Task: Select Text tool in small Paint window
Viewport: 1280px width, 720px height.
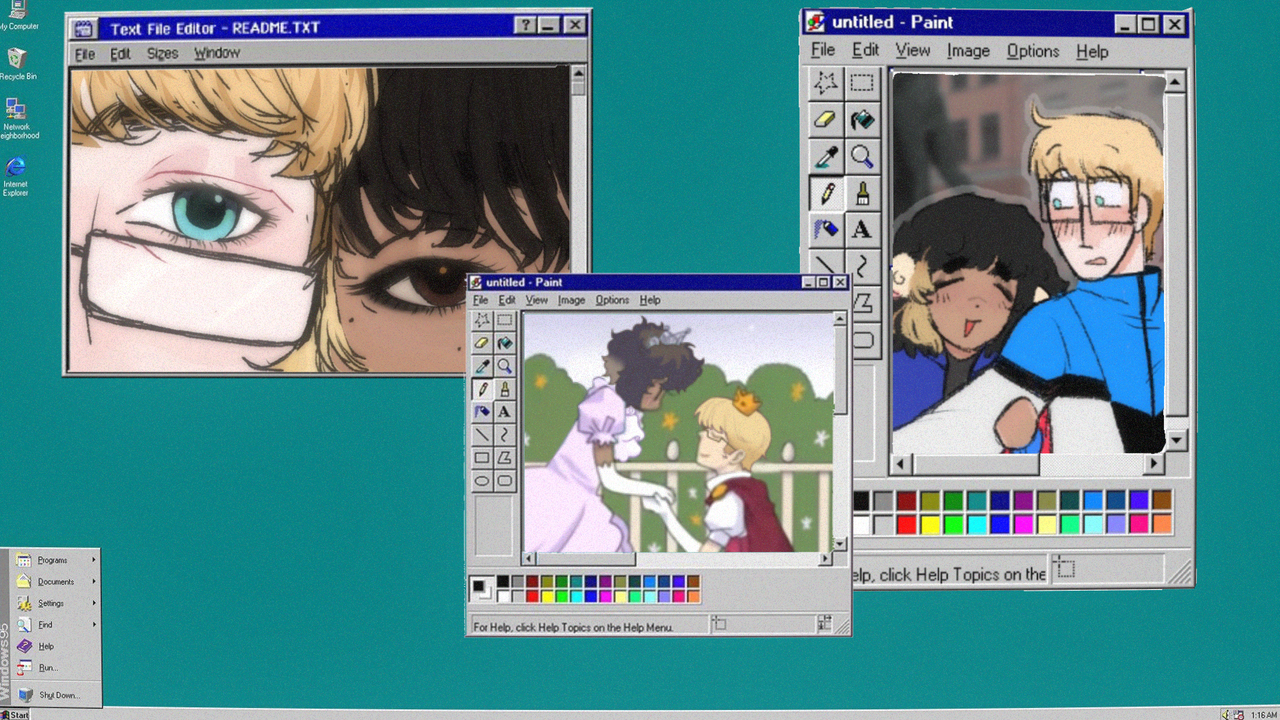Action: tap(504, 412)
